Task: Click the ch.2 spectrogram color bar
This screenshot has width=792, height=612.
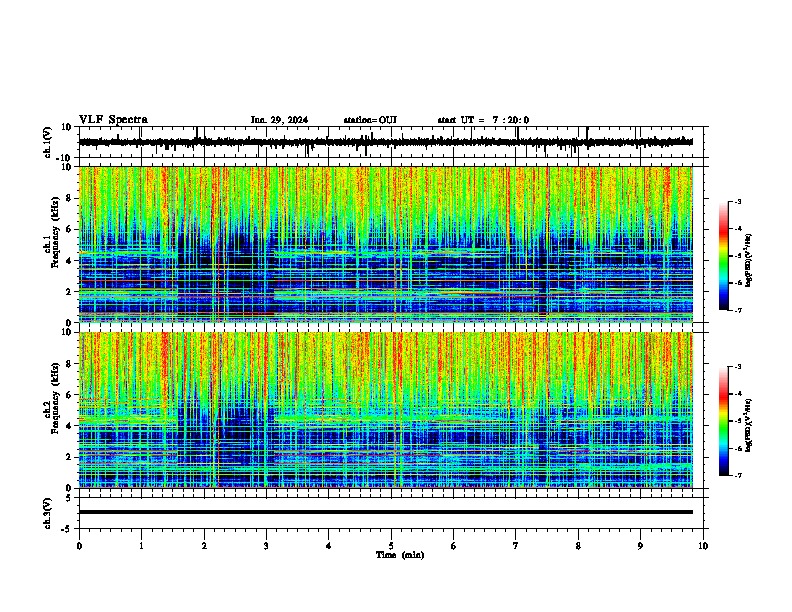Action: tap(724, 421)
